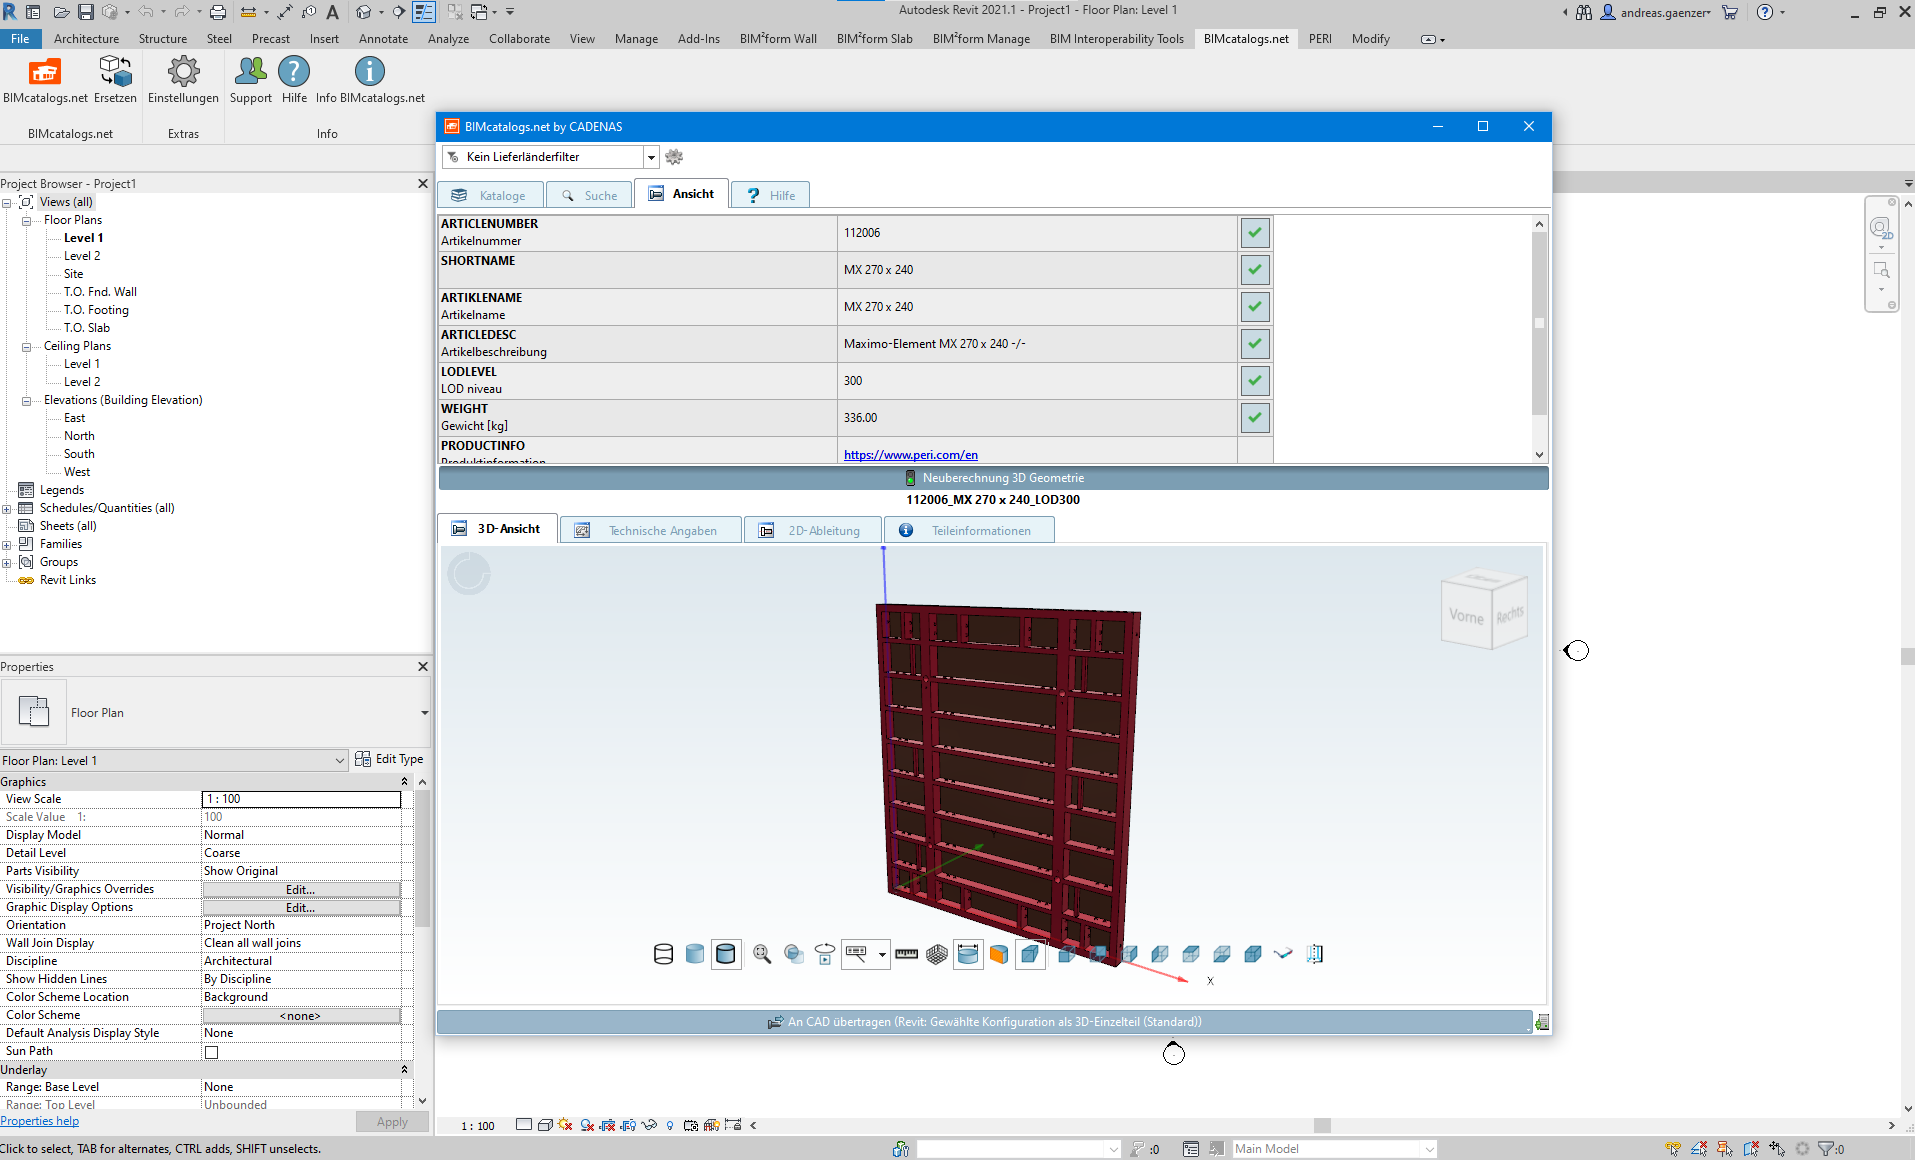1915x1160 pixels.
Task: Open the Lieferländerfilter dropdown
Action: pyautogui.click(x=651, y=157)
